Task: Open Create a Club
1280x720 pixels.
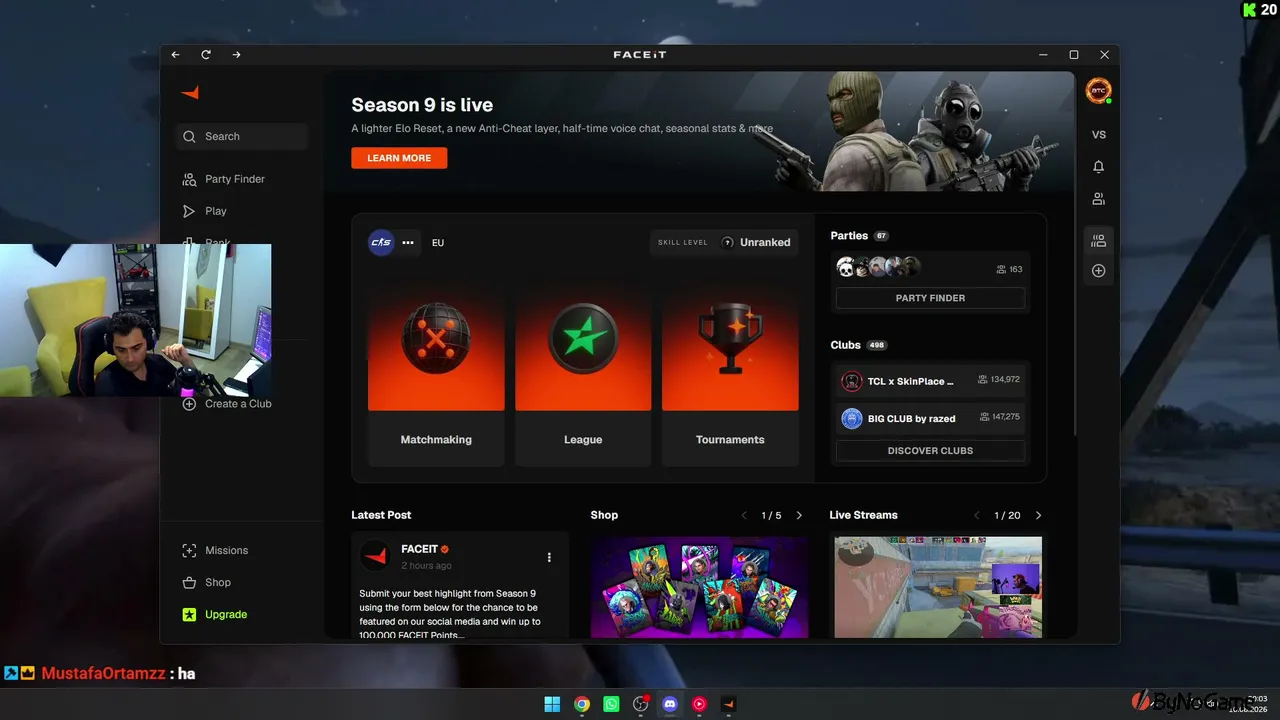Action: (x=238, y=404)
